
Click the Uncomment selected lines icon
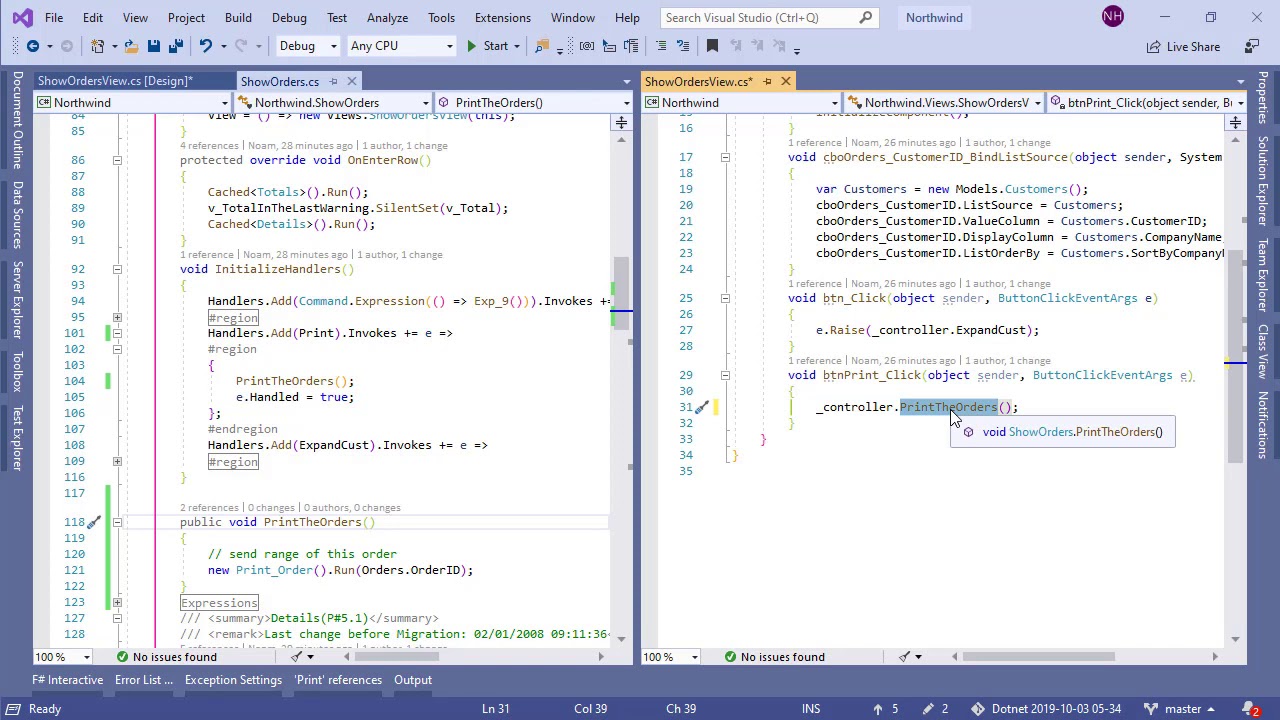(682, 46)
